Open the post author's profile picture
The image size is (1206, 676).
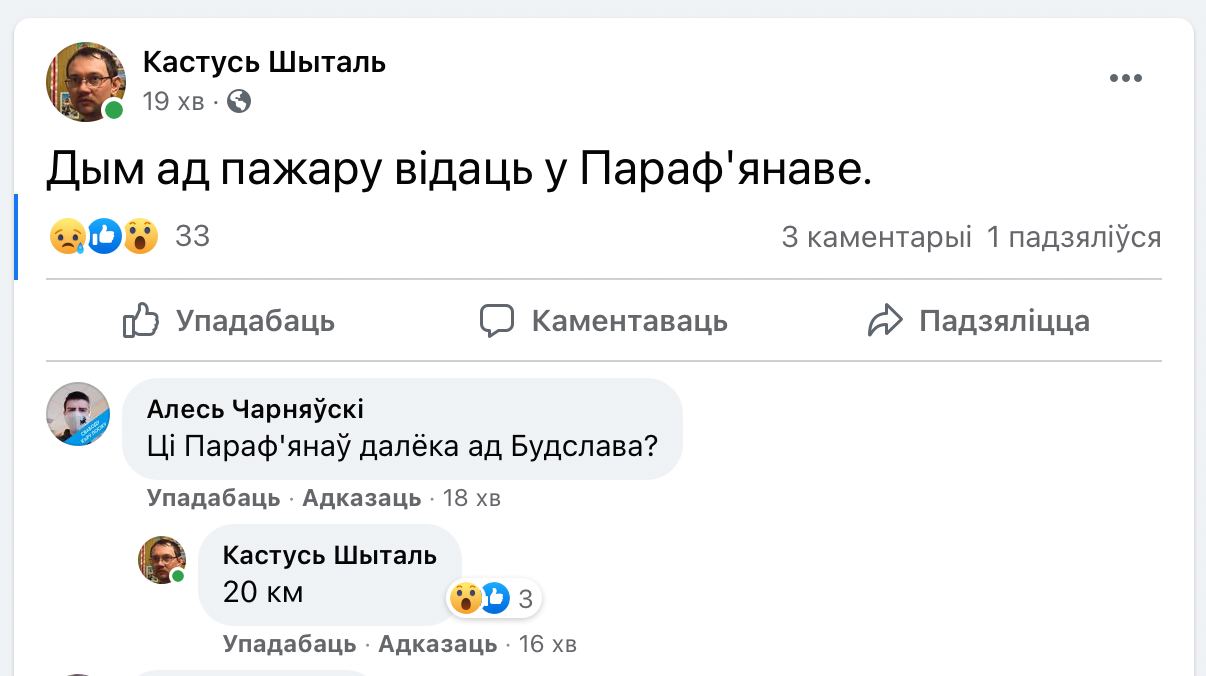tap(85, 81)
